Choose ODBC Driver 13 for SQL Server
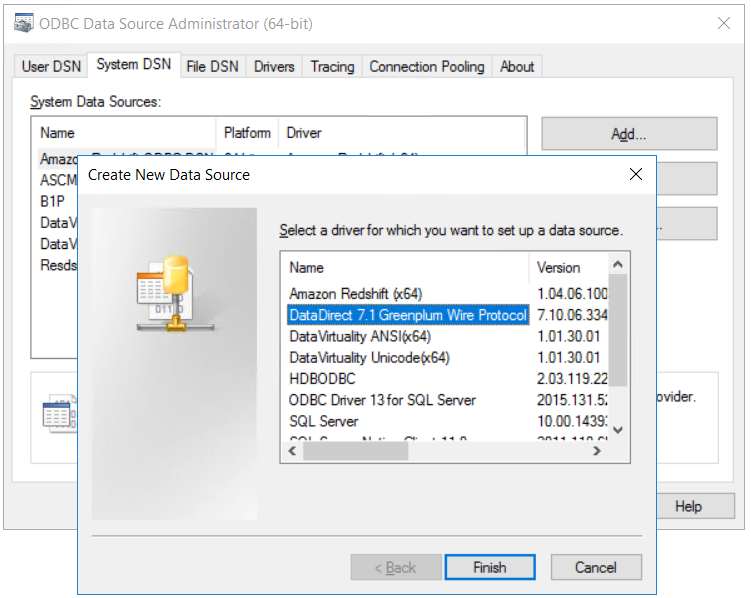 382,400
